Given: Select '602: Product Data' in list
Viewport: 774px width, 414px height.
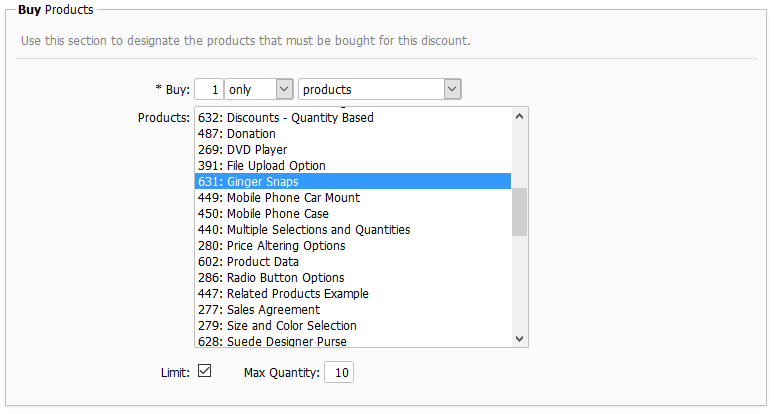Looking at the screenshot, I should click(x=248, y=262).
